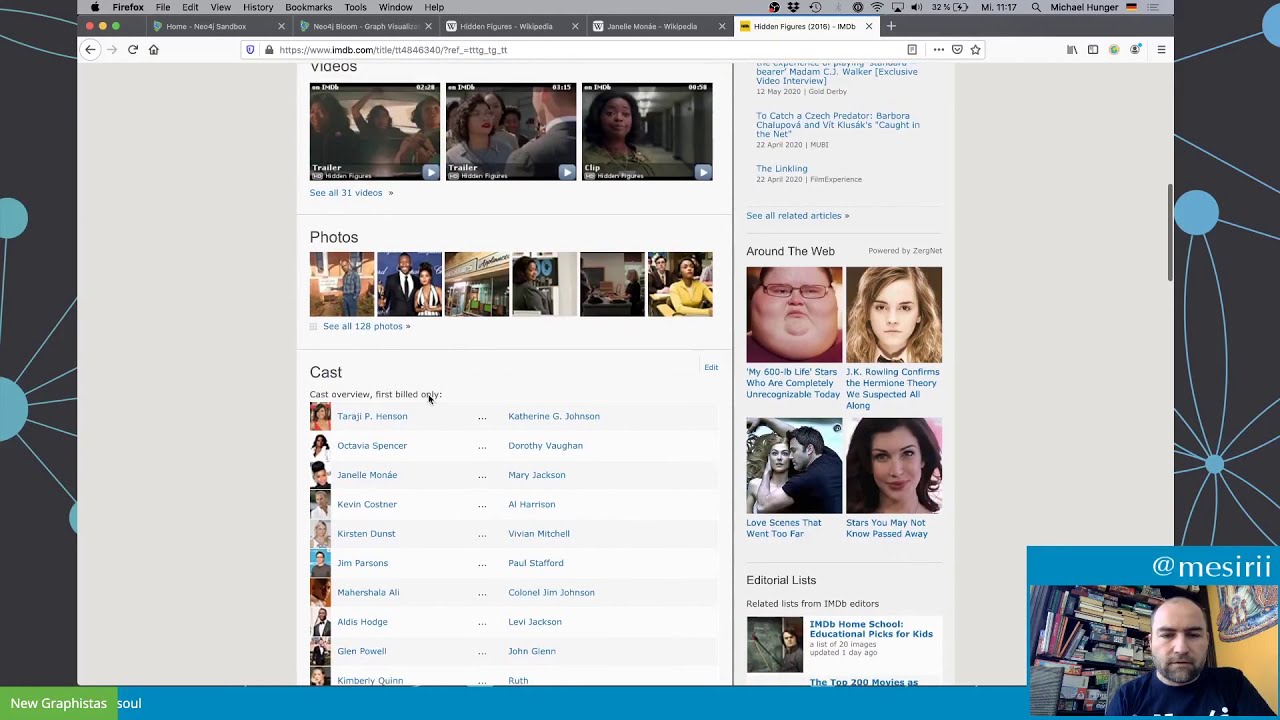Open See all 31 videos link

[351, 193]
